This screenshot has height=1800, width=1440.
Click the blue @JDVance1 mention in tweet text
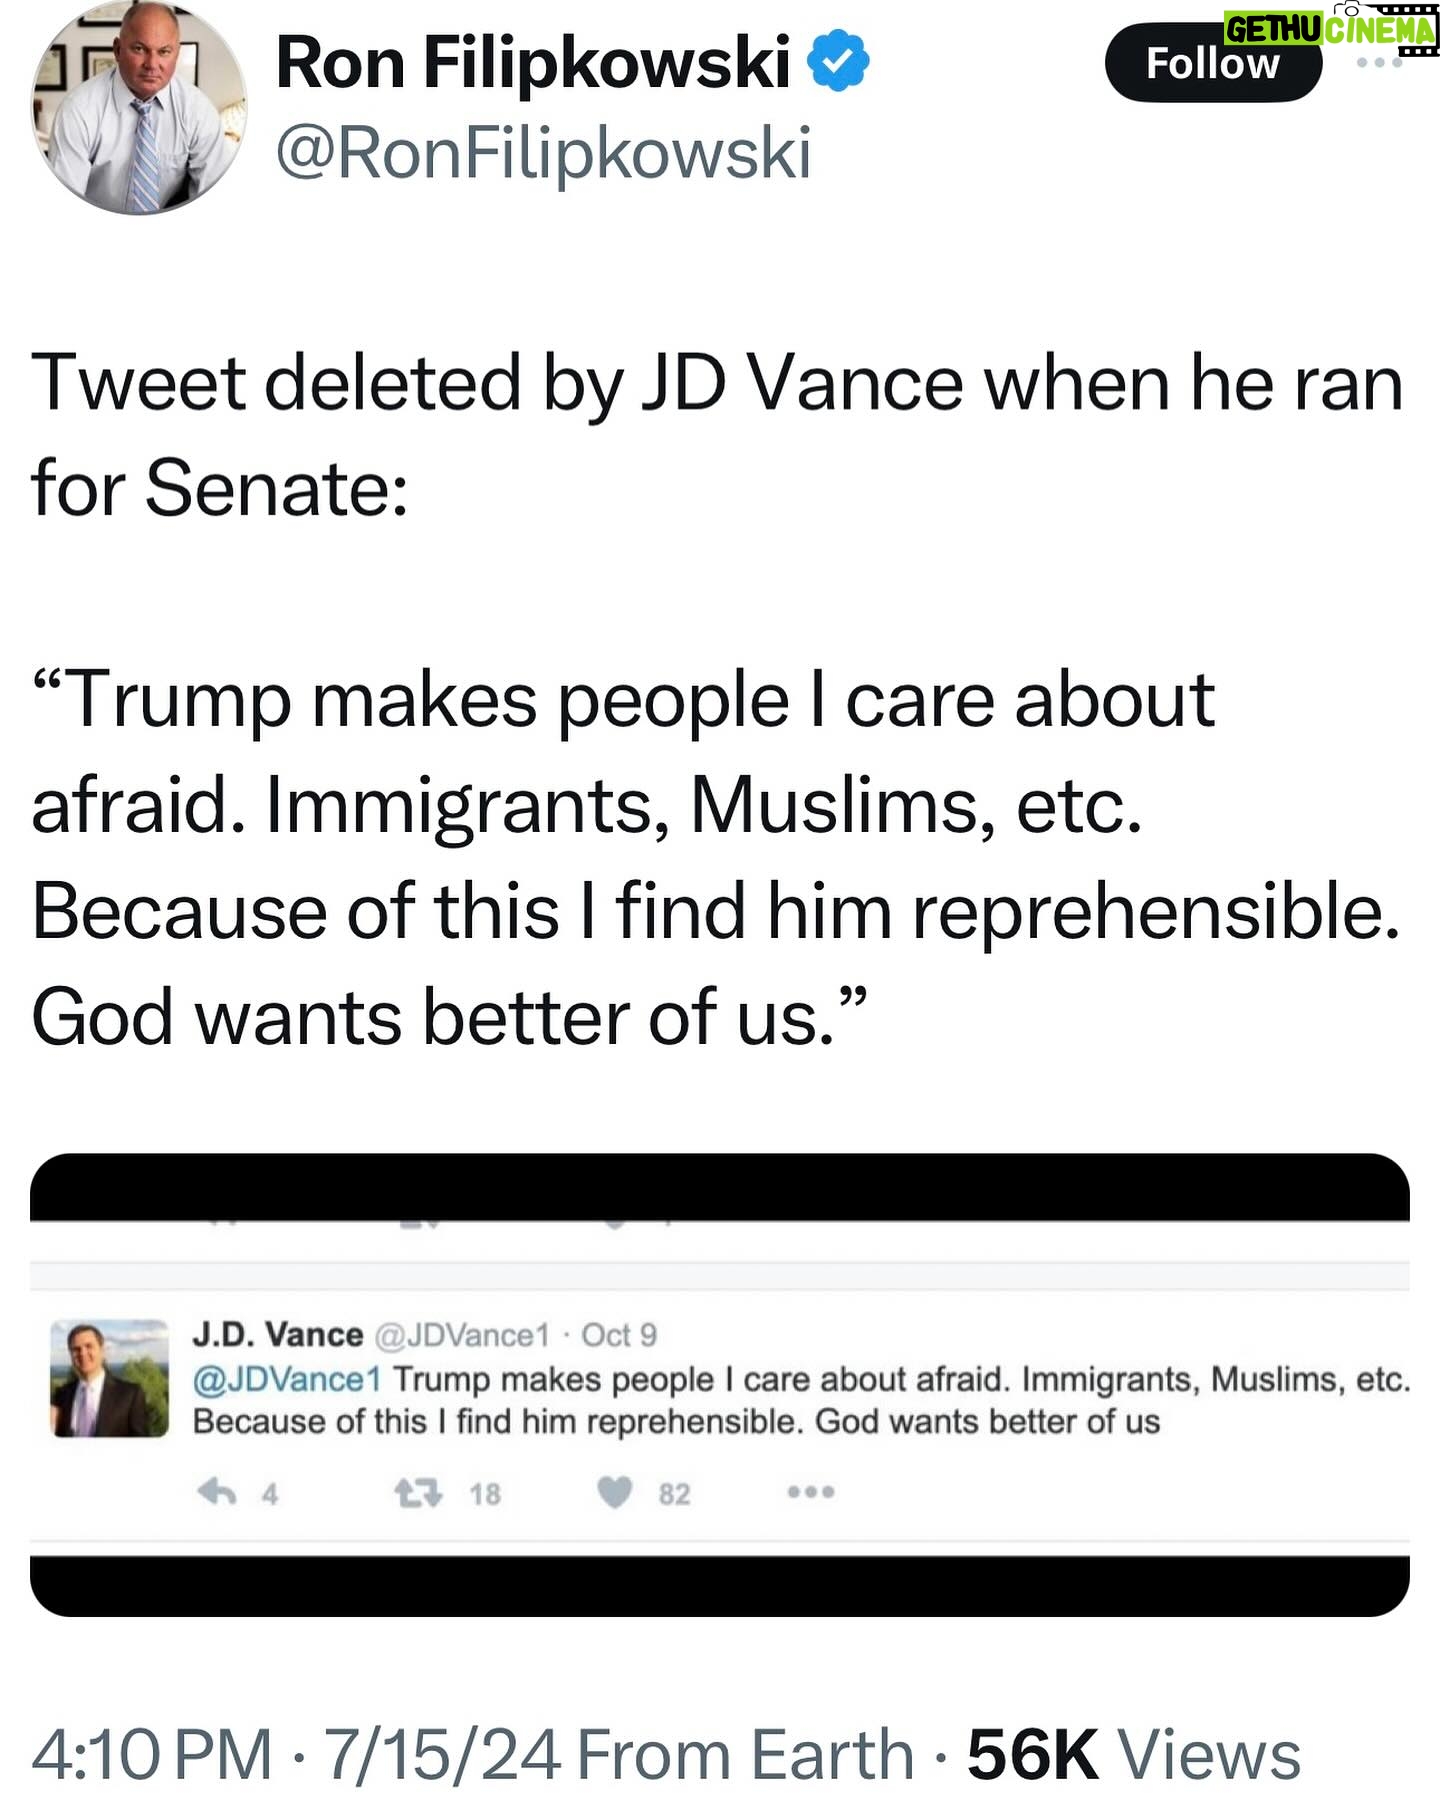pos(287,1379)
